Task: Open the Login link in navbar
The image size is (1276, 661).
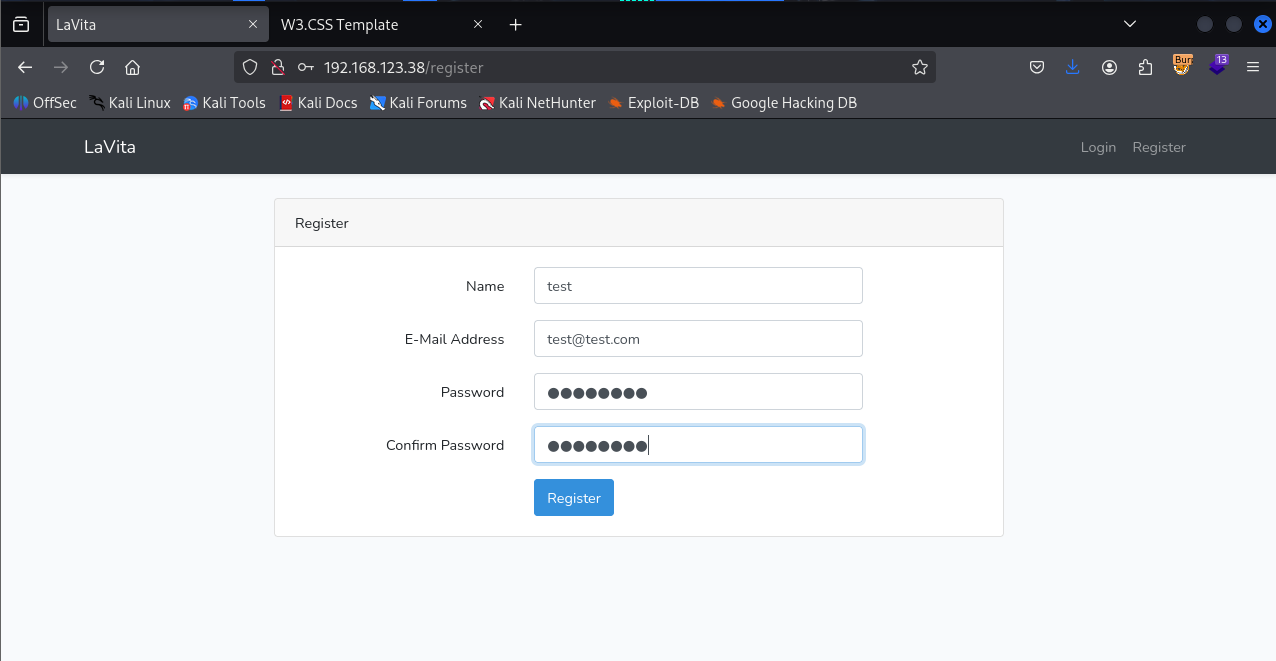Action: pos(1097,147)
